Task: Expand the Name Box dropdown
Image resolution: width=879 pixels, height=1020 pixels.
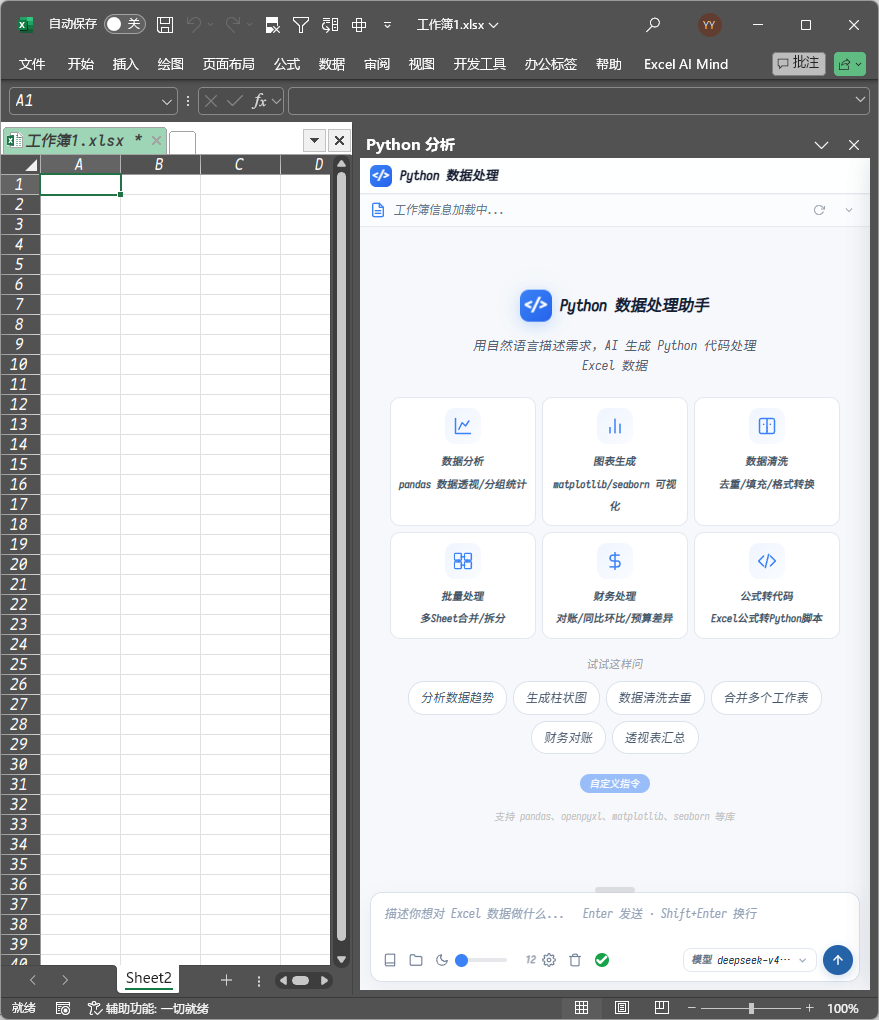Action: tap(167, 101)
